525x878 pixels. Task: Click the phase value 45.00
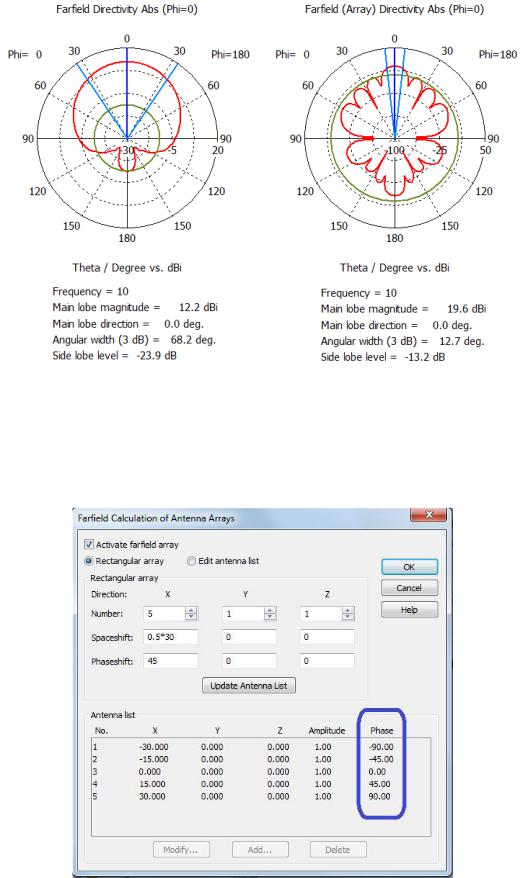(x=380, y=784)
